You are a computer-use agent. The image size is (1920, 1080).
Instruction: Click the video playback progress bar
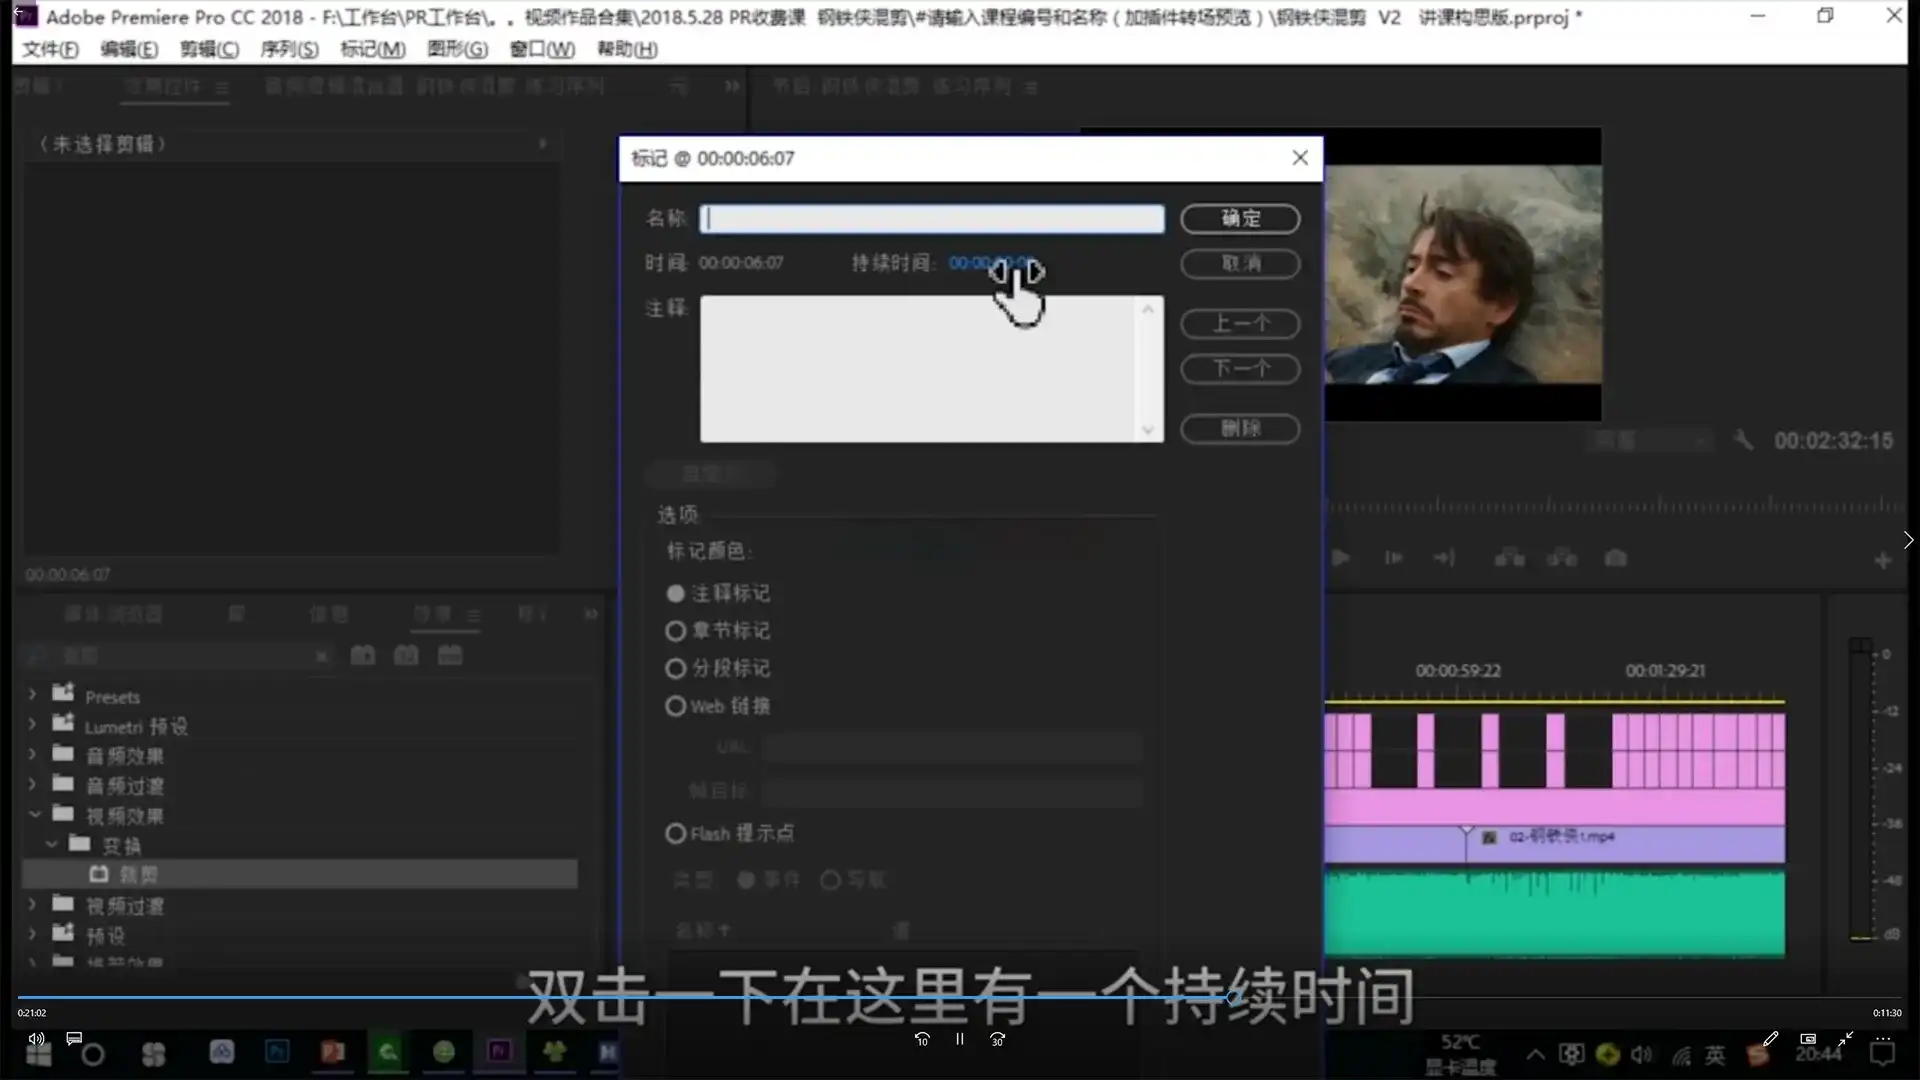[x=960, y=997]
